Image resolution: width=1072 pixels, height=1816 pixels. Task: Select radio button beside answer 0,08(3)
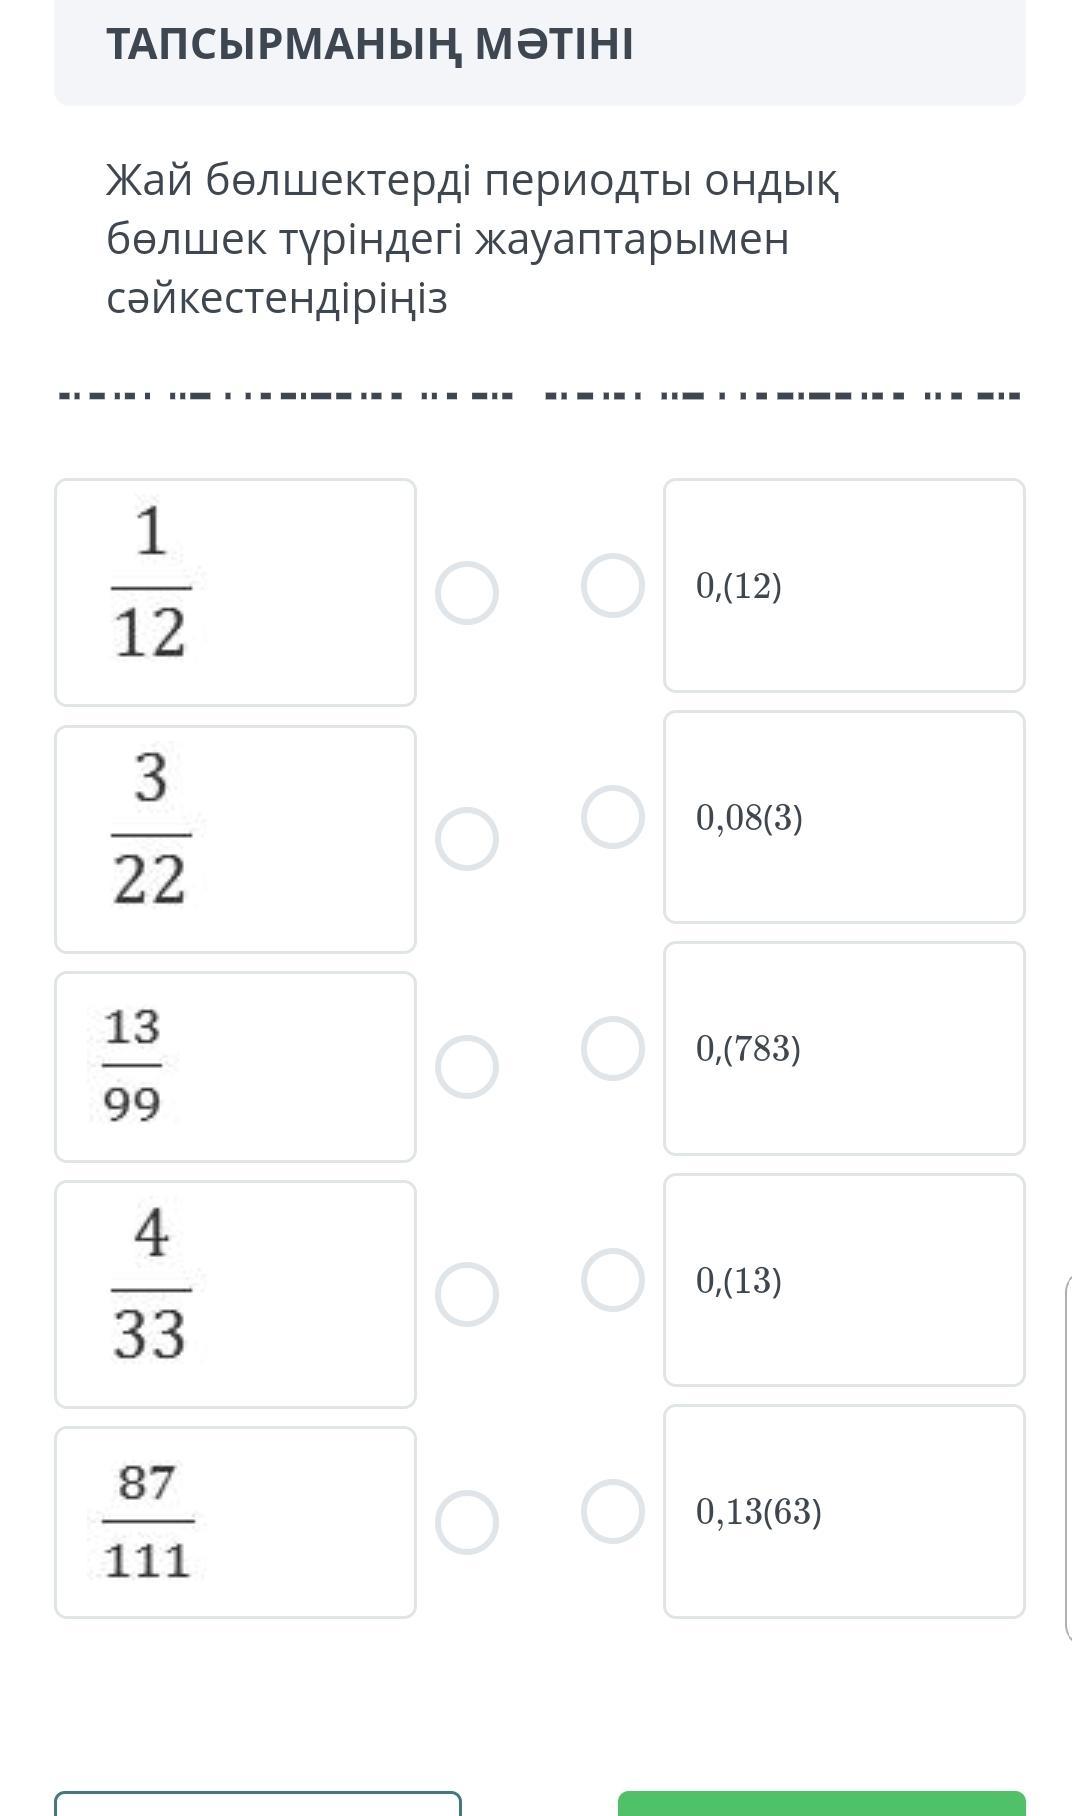pos(613,817)
